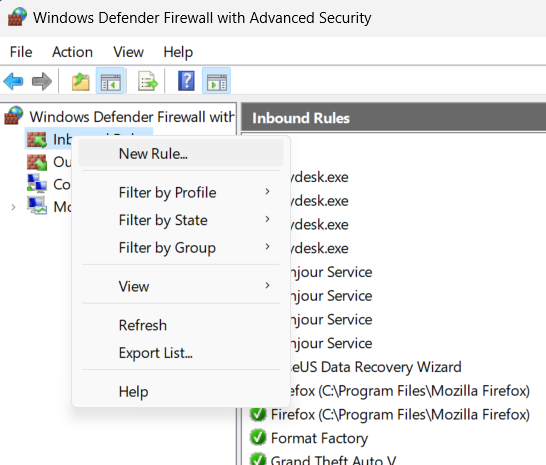This screenshot has height=465, width=546.
Task: Choose New Rule... from context menu
Action: [181, 154]
